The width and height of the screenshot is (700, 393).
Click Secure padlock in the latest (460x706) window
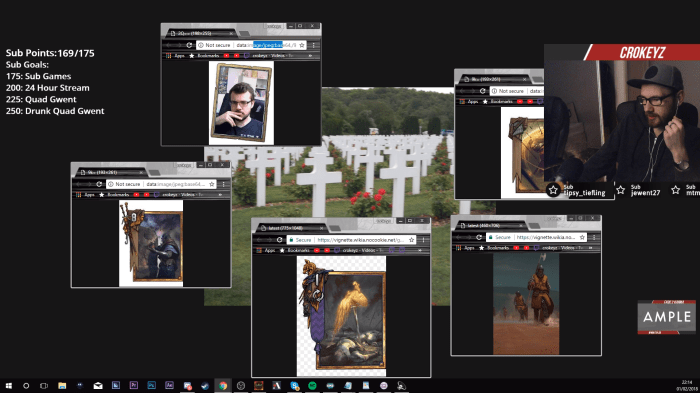(491, 237)
